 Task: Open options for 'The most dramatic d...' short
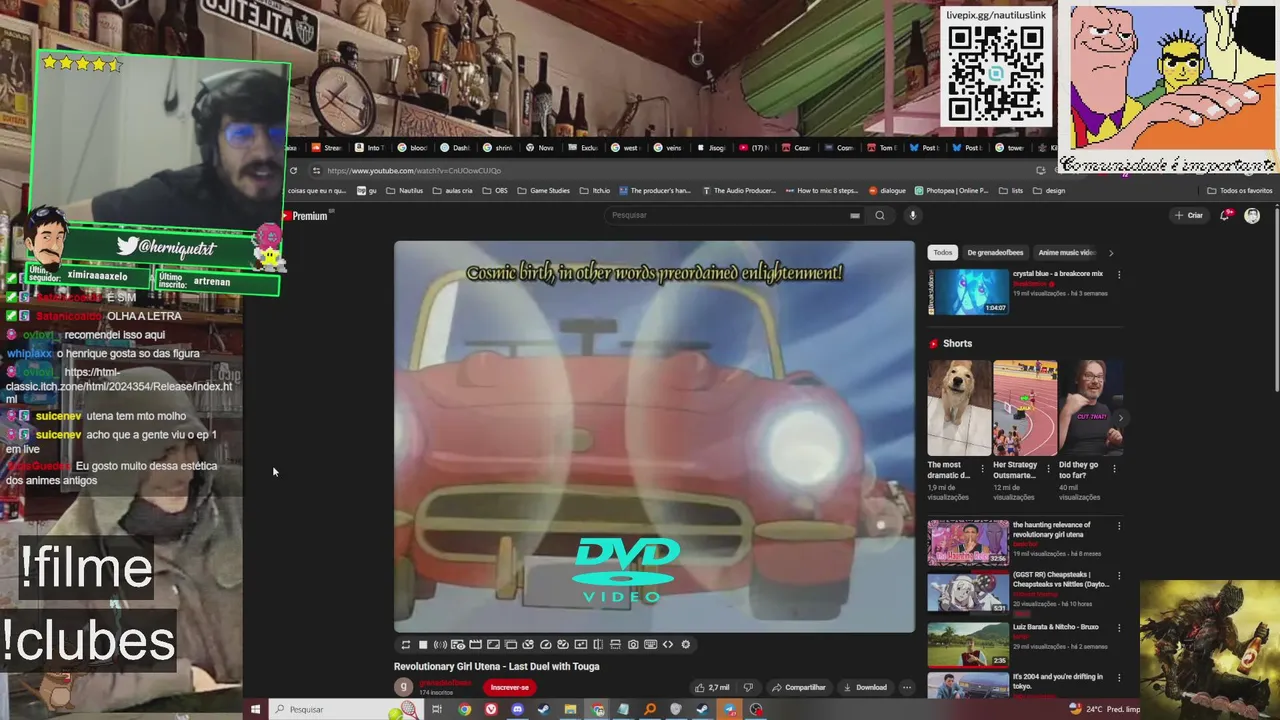pyautogui.click(x=982, y=468)
